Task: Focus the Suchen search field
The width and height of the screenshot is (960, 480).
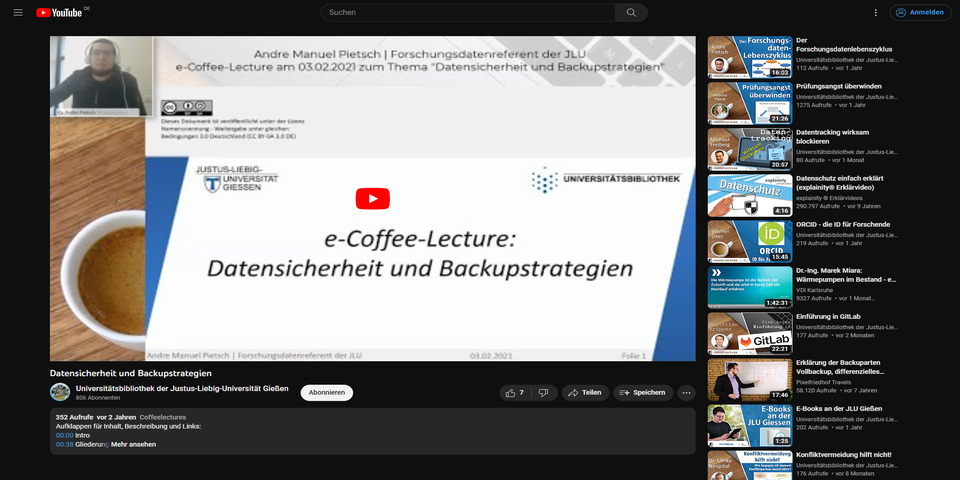Action: [468, 12]
